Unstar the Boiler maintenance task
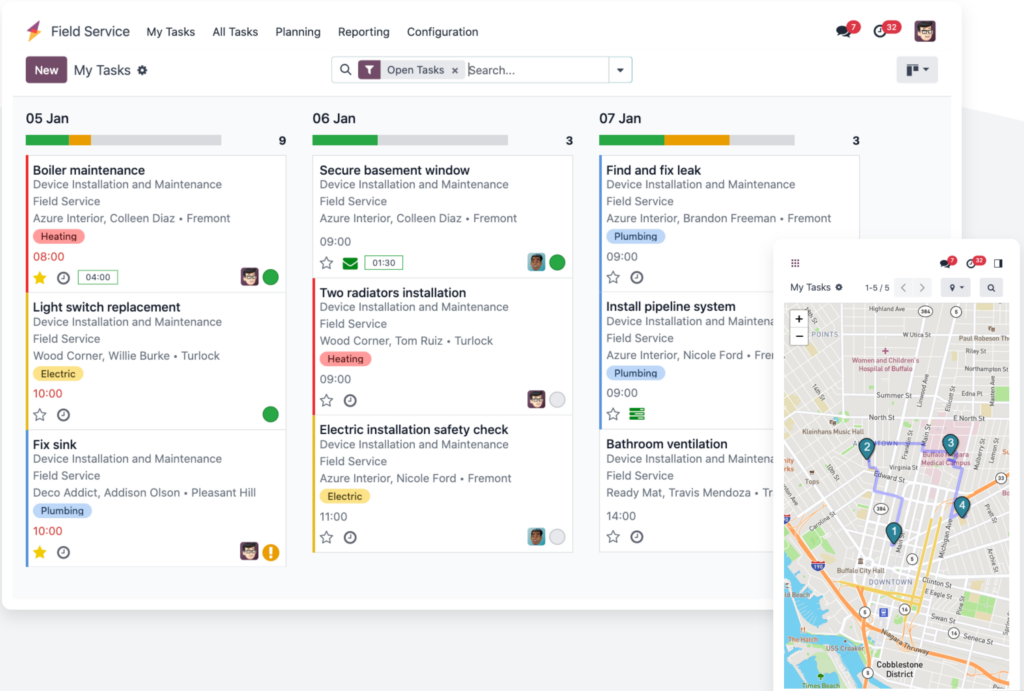 tap(40, 277)
